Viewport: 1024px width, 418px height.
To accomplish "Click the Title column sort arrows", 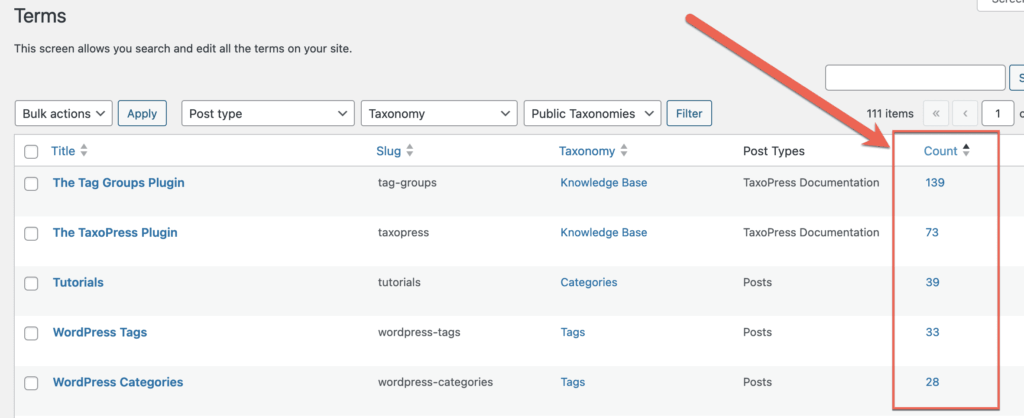I will (84, 151).
